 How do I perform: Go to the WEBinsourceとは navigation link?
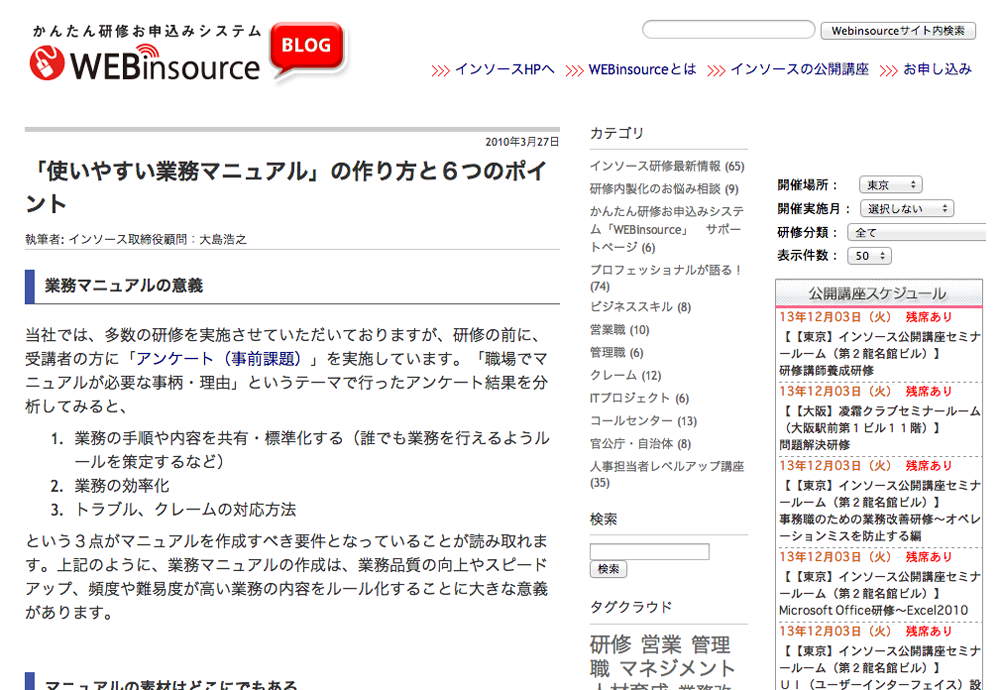tap(642, 70)
